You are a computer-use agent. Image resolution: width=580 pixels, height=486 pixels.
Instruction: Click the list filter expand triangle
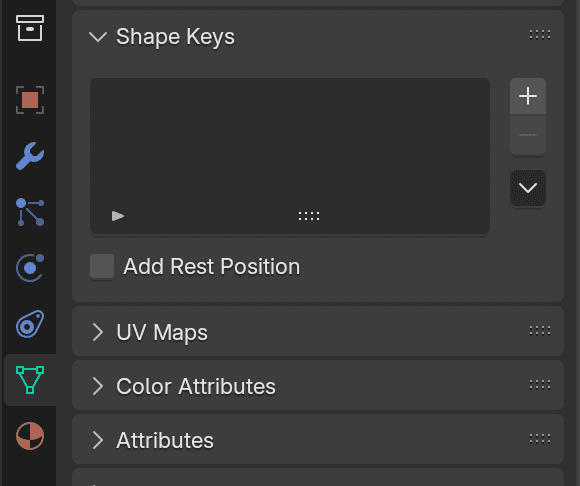[x=118, y=216]
